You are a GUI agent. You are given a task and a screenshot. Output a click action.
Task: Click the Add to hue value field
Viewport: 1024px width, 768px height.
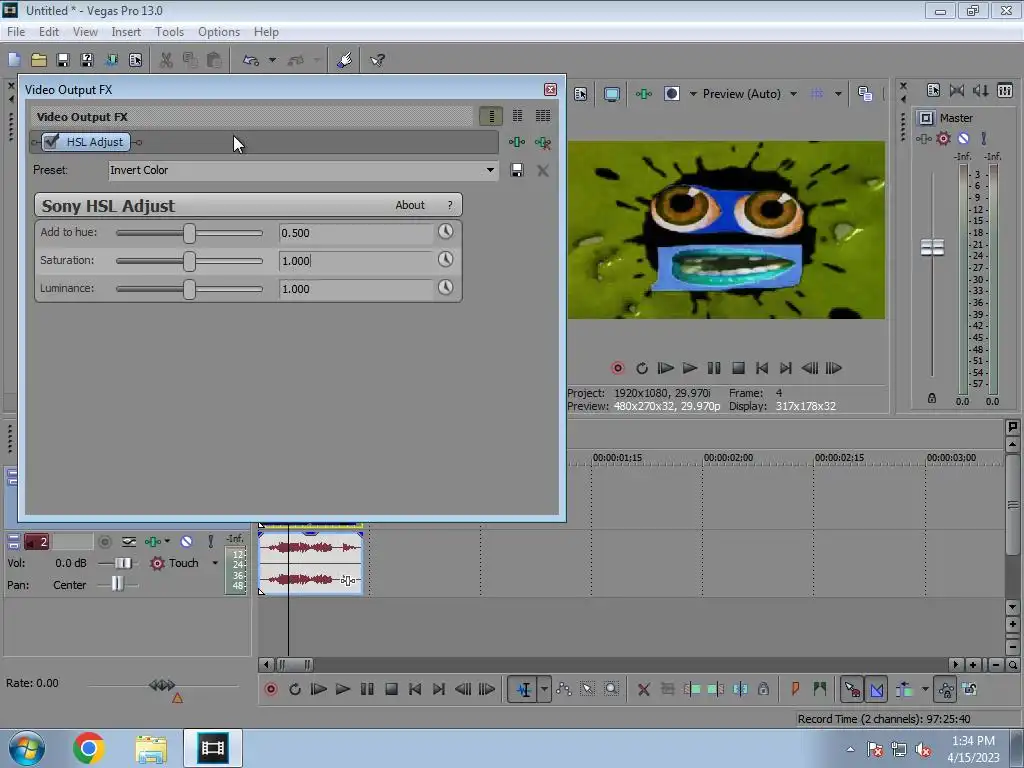point(356,233)
